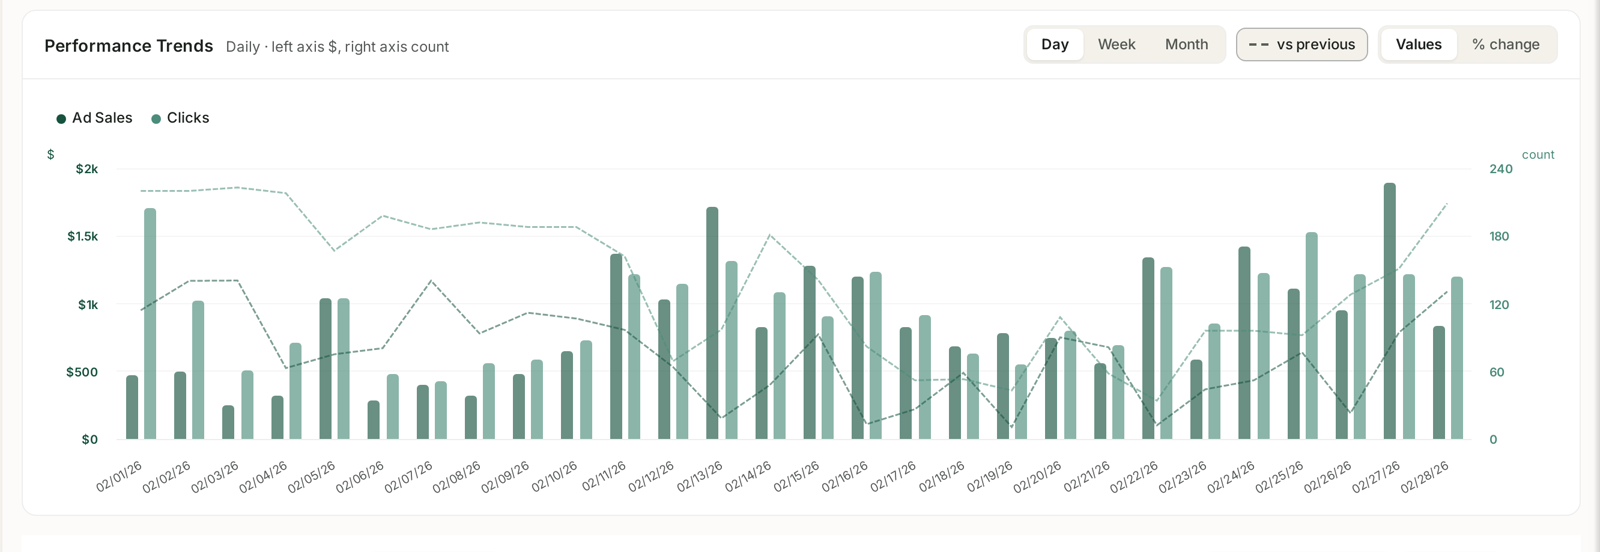This screenshot has width=1600, height=552.
Task: Click the Ad Sales bar for 02/13/26
Action: point(712,323)
